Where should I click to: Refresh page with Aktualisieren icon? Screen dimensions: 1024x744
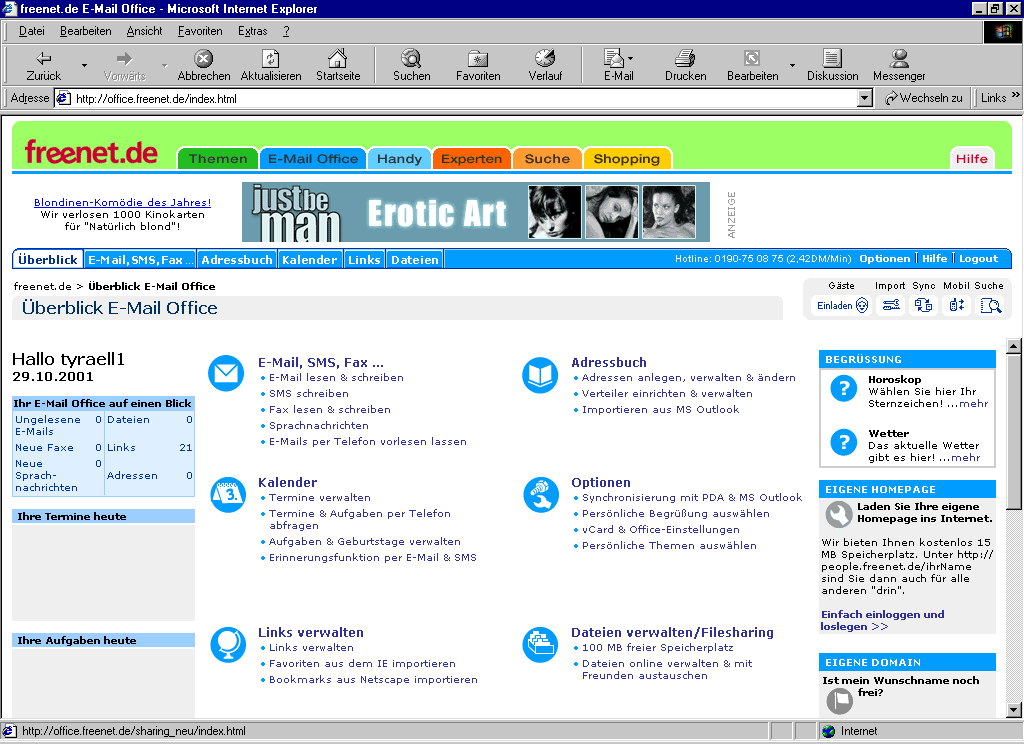270,59
